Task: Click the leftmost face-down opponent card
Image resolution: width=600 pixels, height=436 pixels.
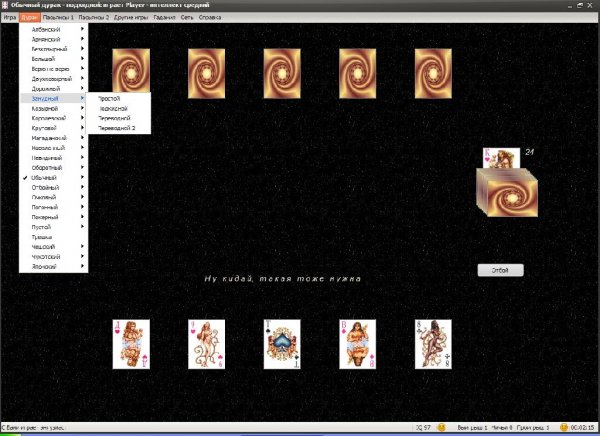Action: pyautogui.click(x=131, y=73)
